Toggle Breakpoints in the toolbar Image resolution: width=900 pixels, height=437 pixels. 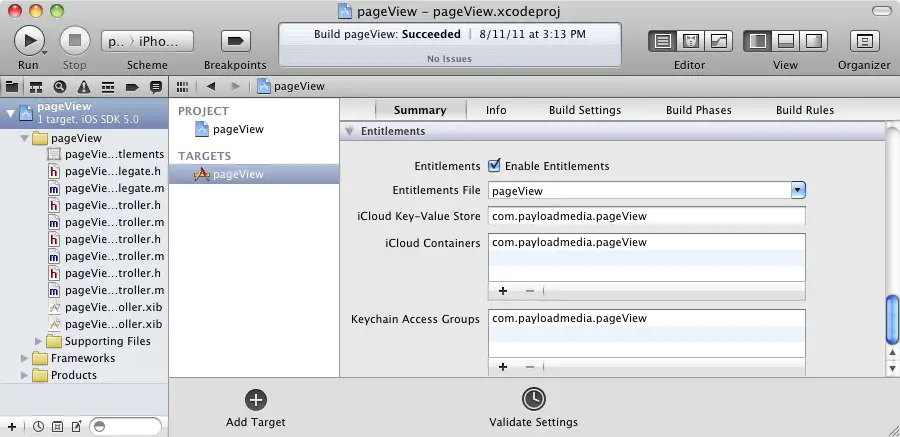click(x=235, y=40)
